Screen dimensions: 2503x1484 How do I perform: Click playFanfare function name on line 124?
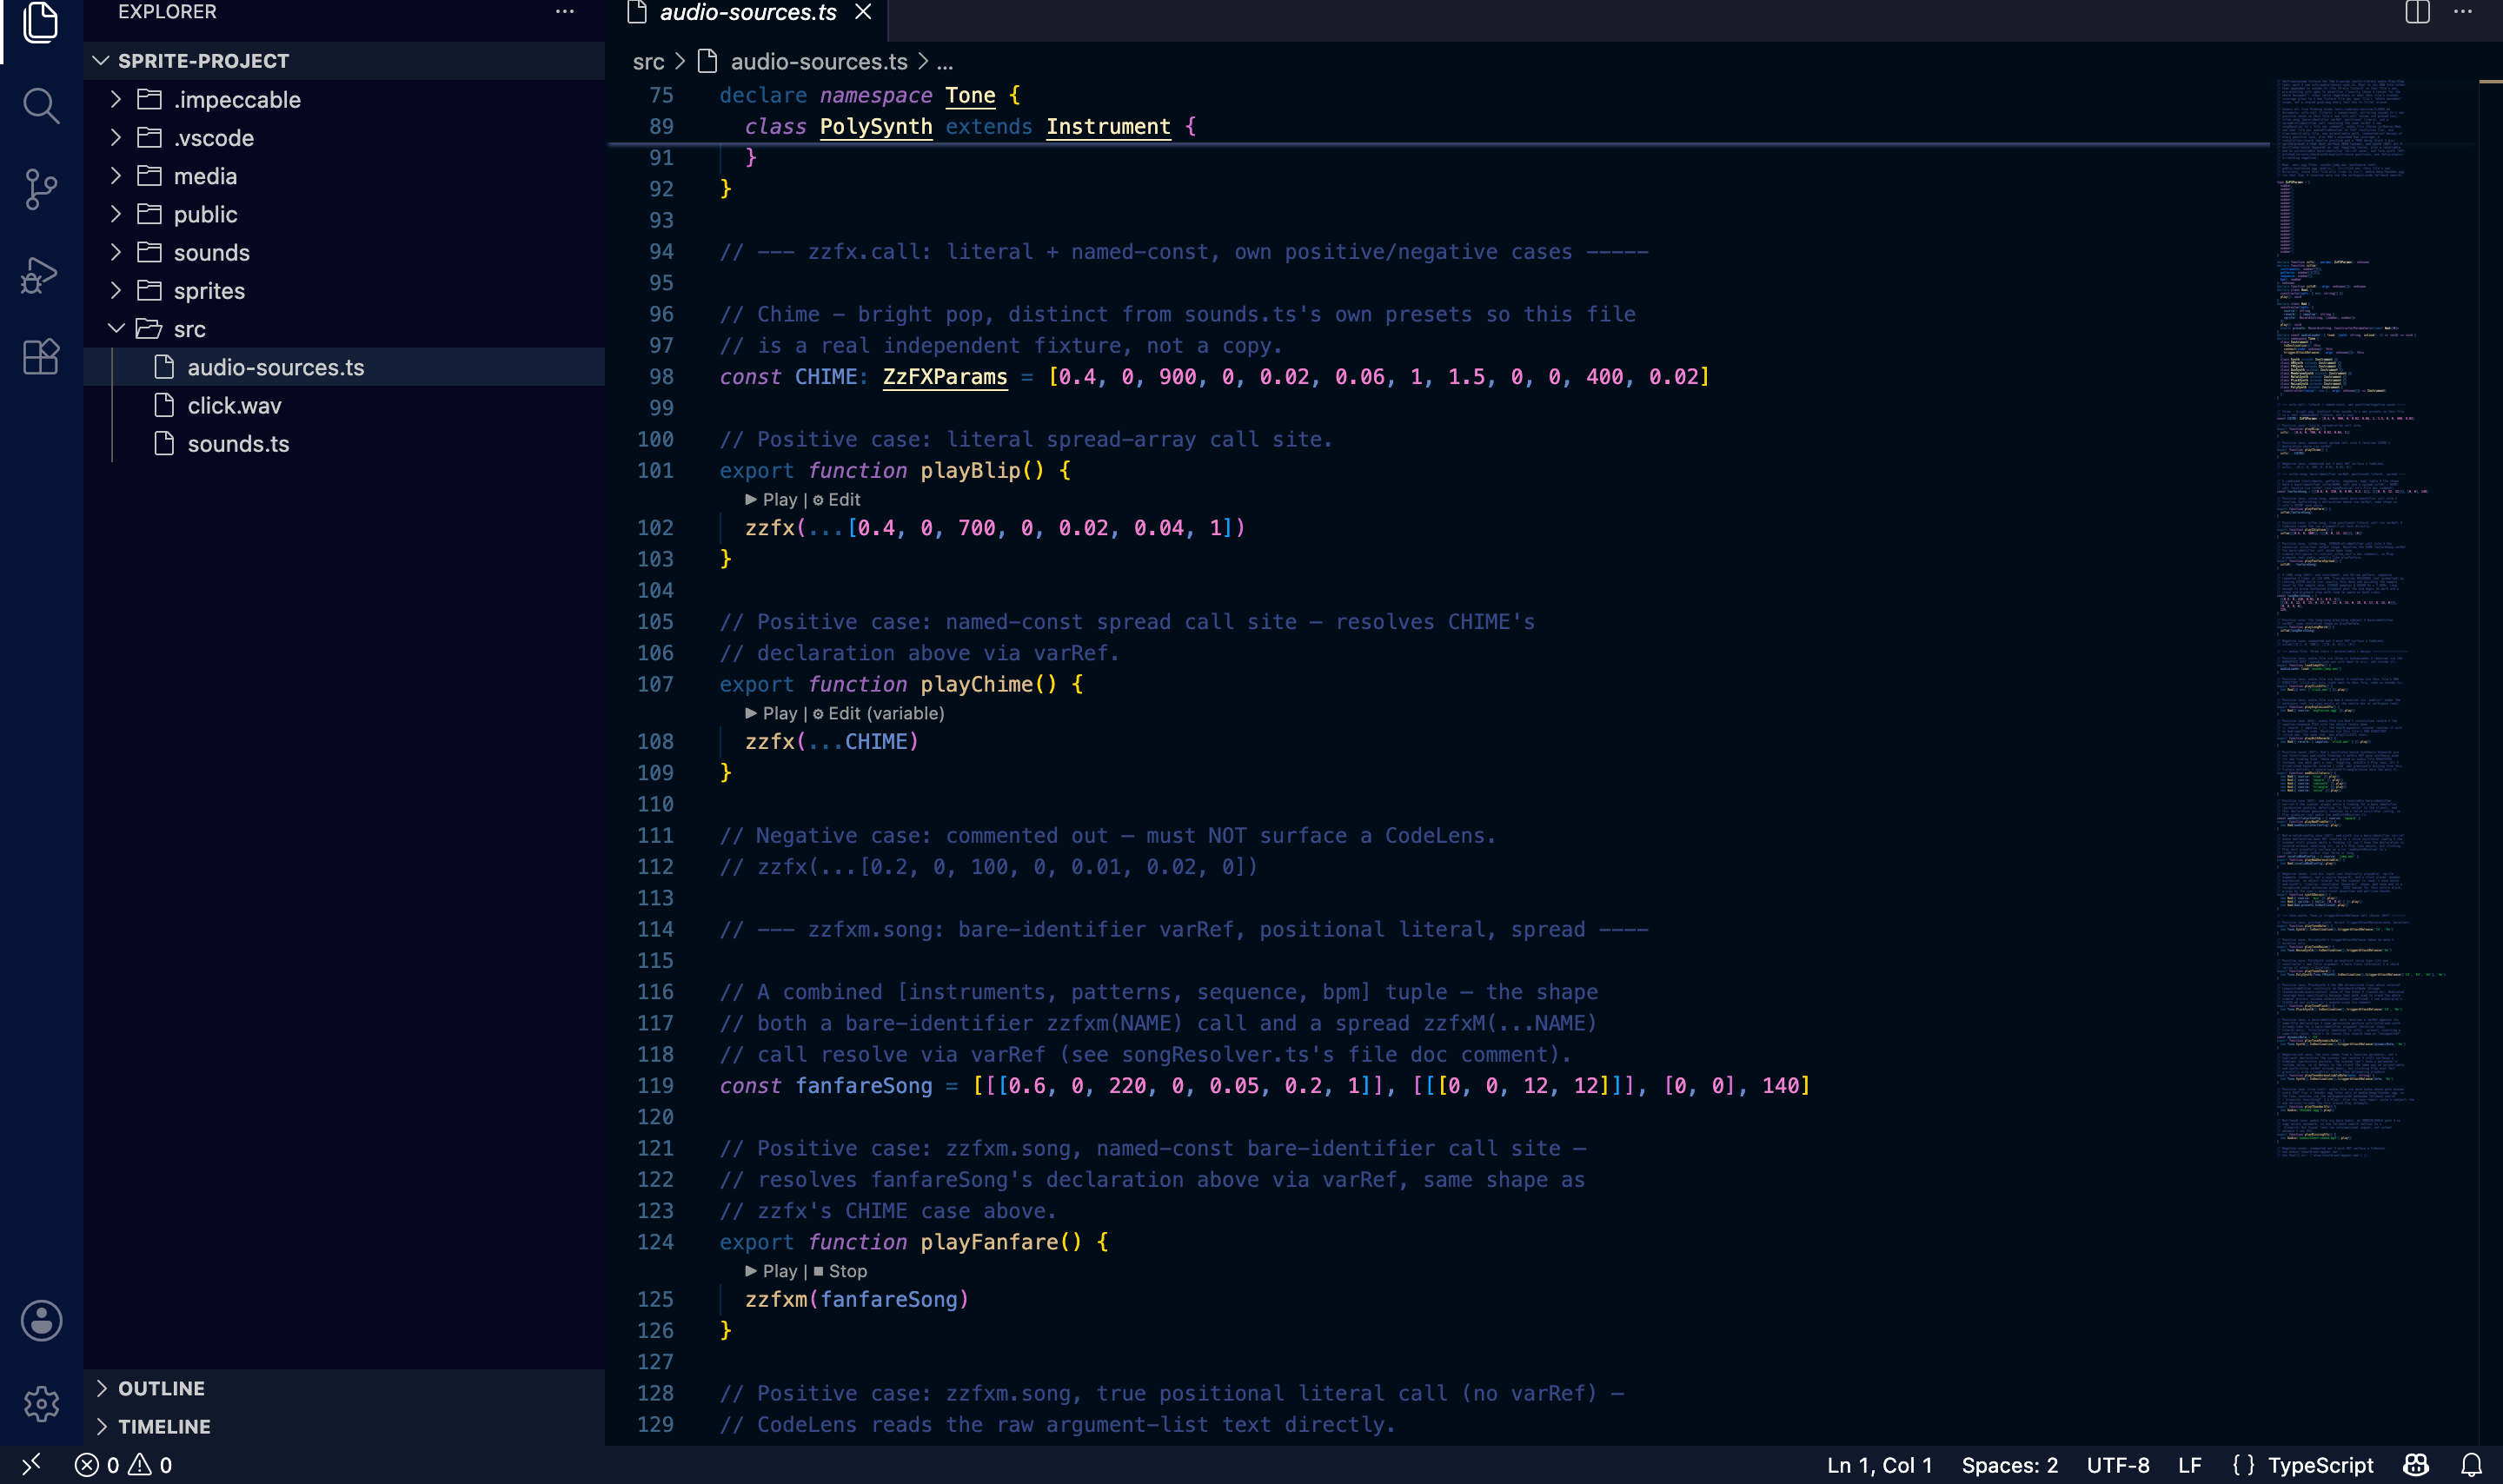tap(988, 1242)
